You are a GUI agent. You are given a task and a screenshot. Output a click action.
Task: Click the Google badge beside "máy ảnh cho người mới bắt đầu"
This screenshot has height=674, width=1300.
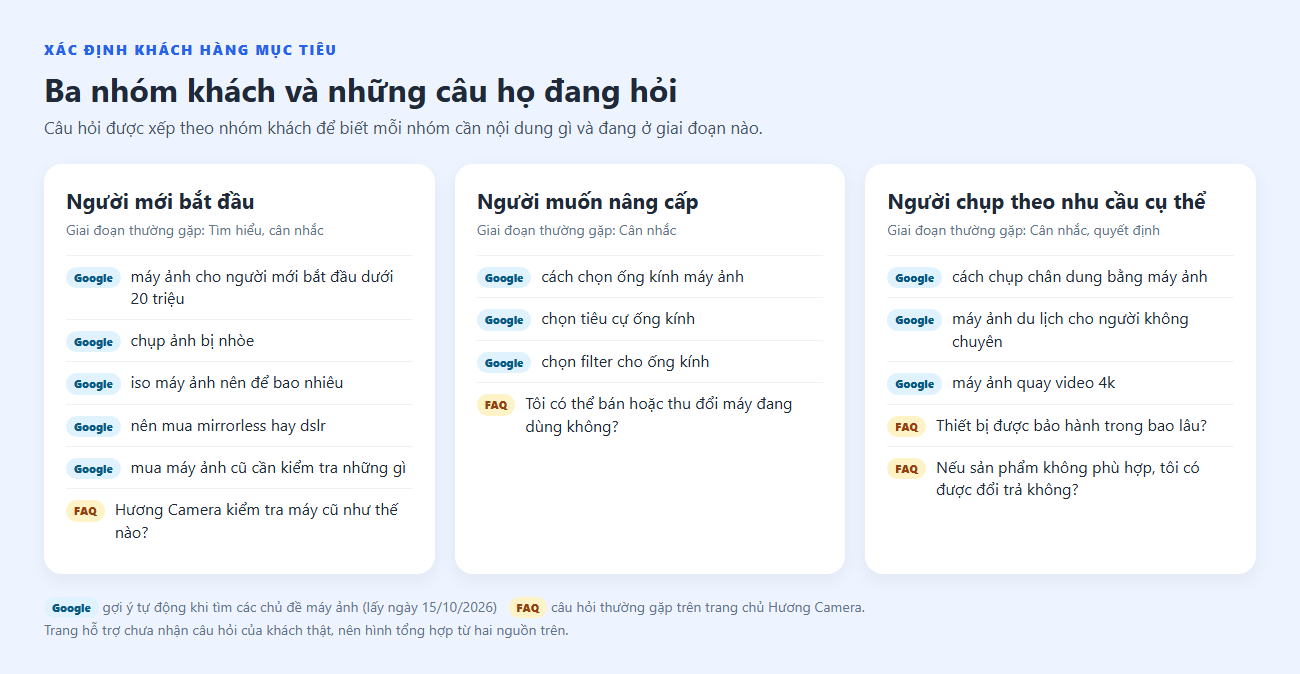pos(93,278)
